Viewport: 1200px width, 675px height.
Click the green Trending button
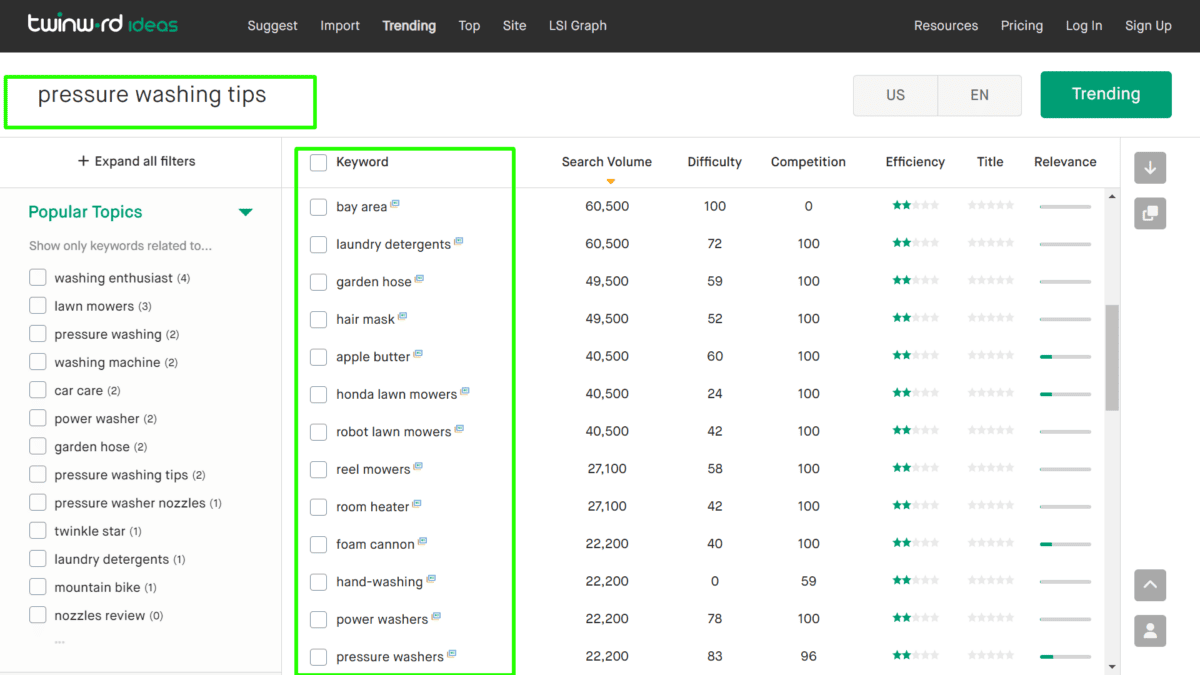(1106, 94)
